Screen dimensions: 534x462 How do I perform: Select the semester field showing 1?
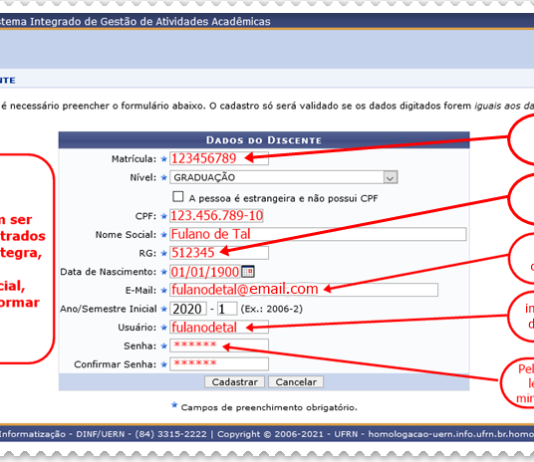coord(227,309)
